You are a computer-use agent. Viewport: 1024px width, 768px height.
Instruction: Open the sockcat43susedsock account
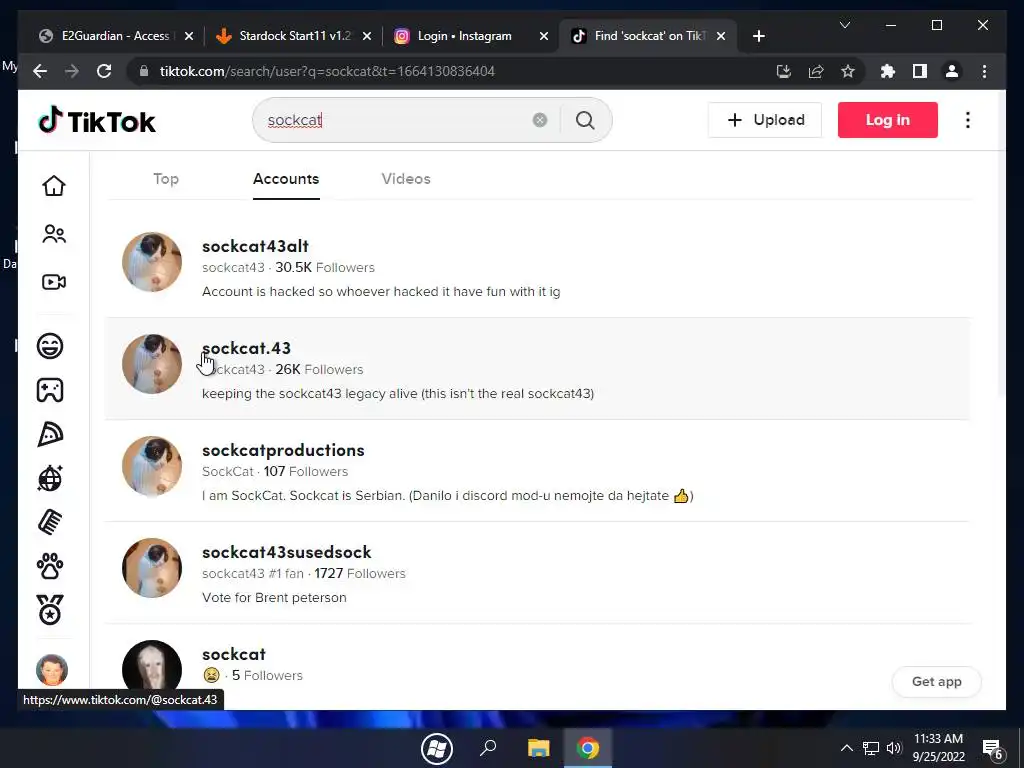tap(287, 552)
